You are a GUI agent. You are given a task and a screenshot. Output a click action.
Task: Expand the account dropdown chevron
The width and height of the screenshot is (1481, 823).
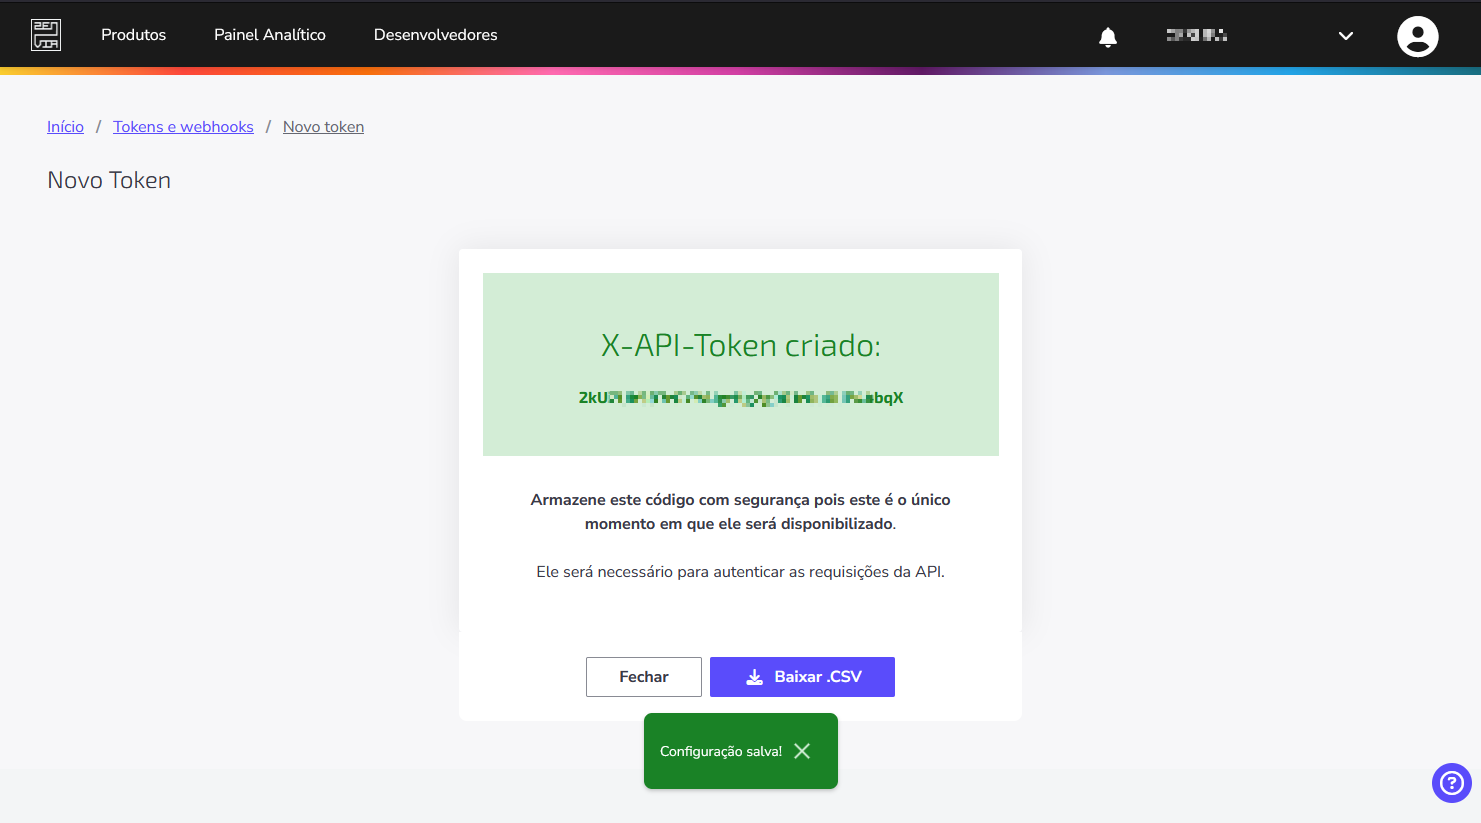tap(1346, 36)
